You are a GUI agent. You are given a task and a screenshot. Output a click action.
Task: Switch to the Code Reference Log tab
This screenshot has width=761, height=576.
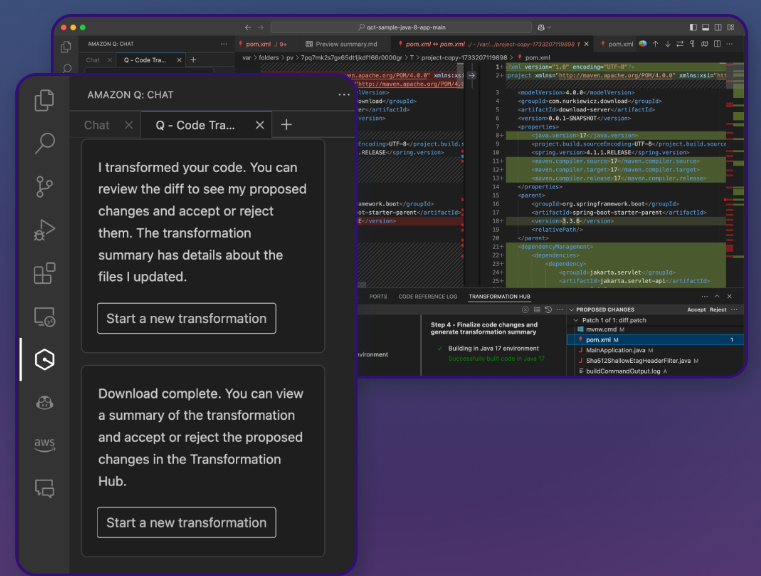pos(427,297)
